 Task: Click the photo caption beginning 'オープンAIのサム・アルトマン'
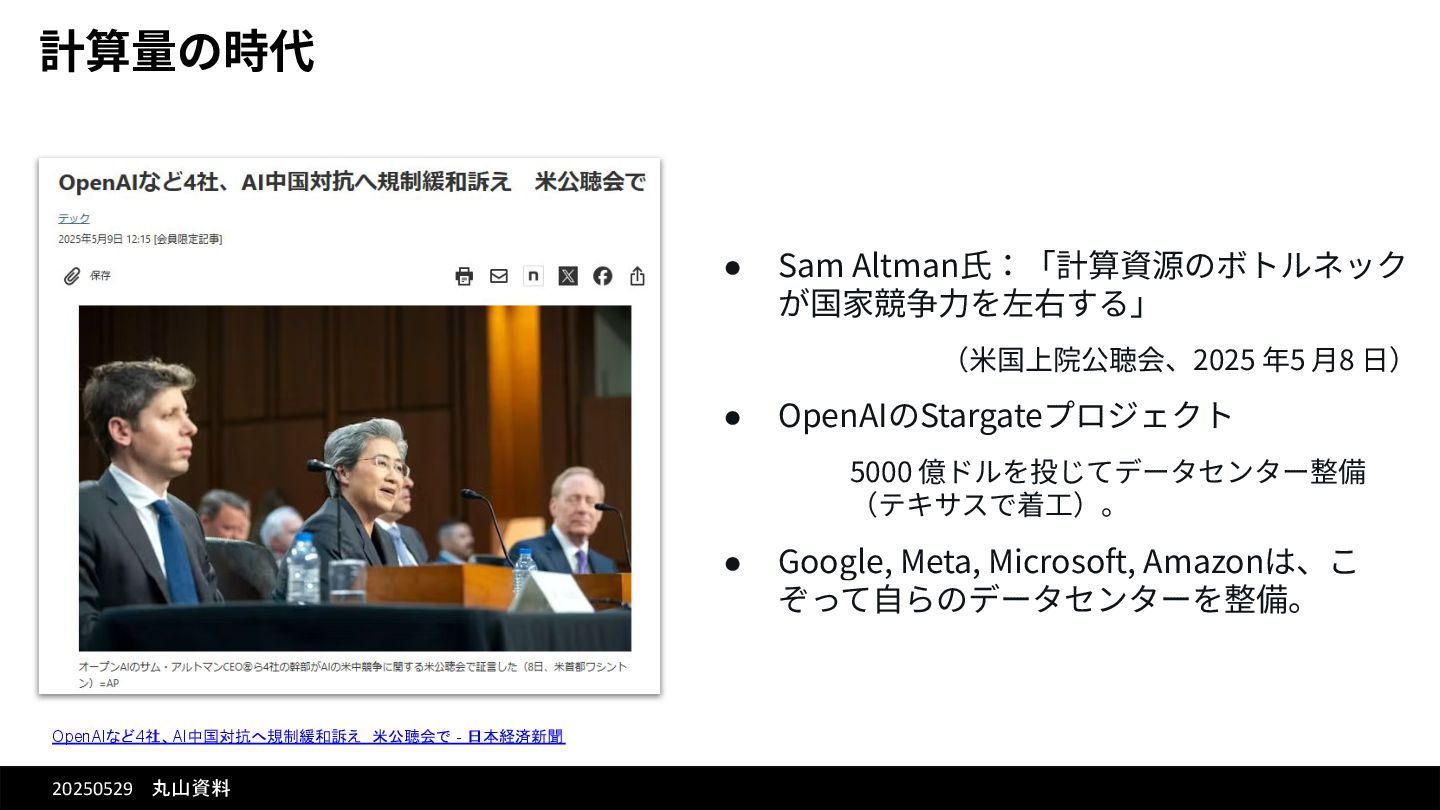pos(353,674)
